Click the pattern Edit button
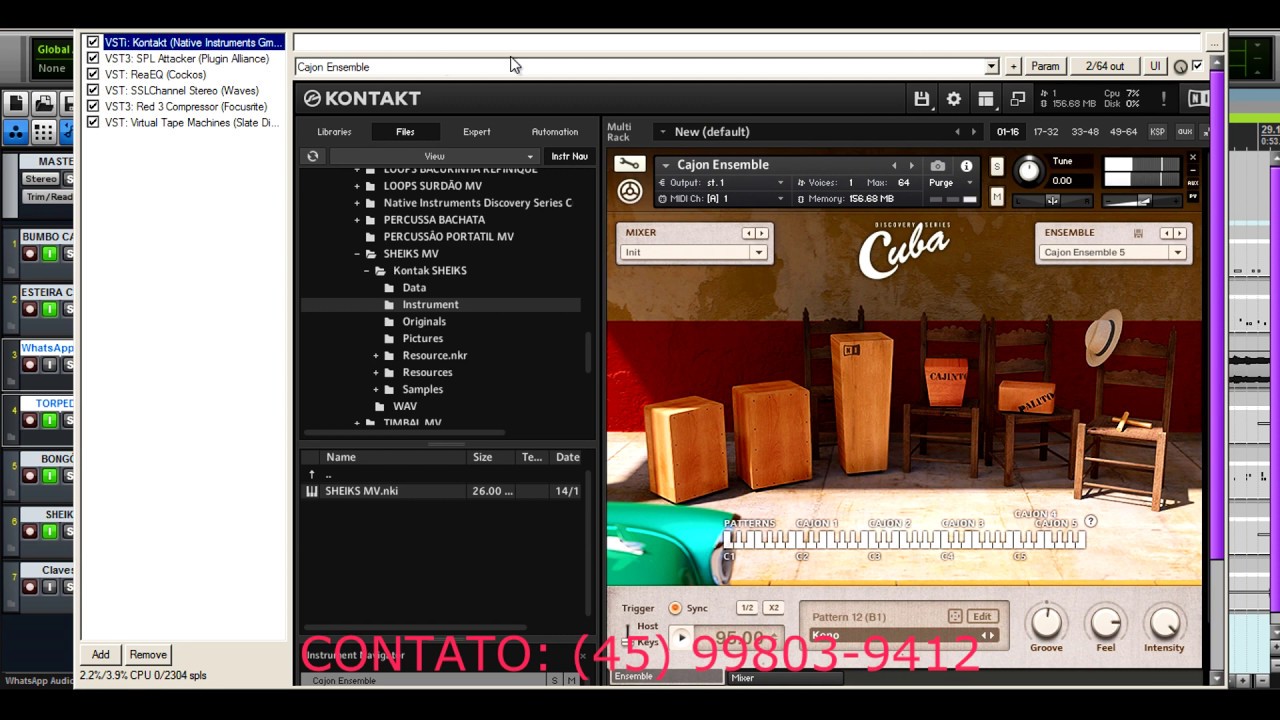 click(x=982, y=617)
